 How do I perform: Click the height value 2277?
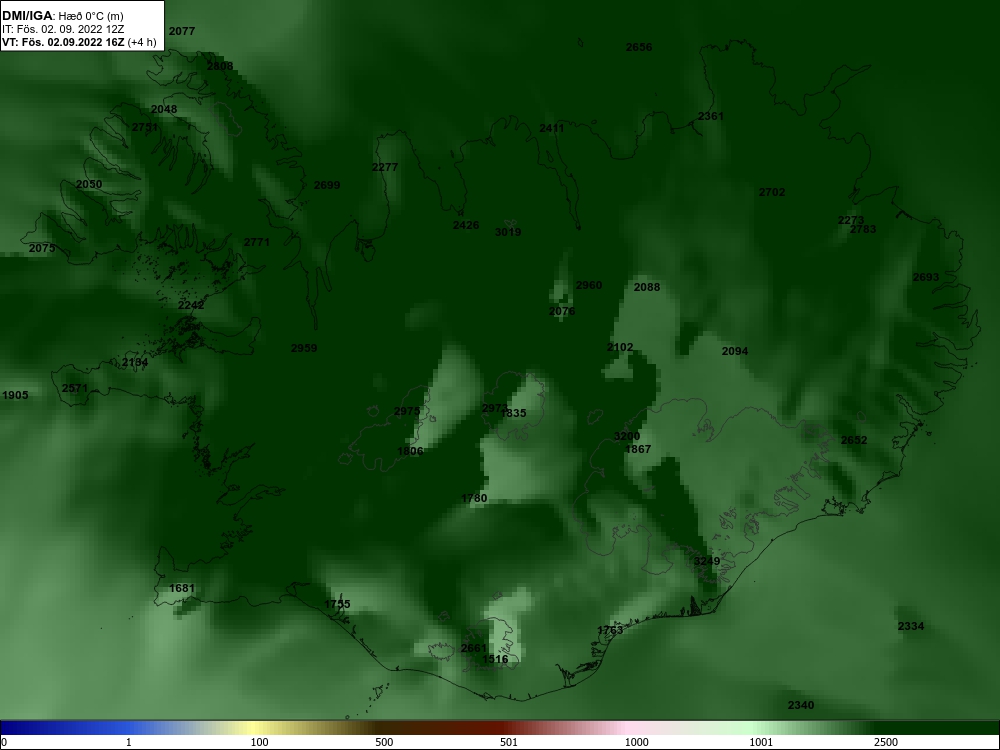(385, 167)
